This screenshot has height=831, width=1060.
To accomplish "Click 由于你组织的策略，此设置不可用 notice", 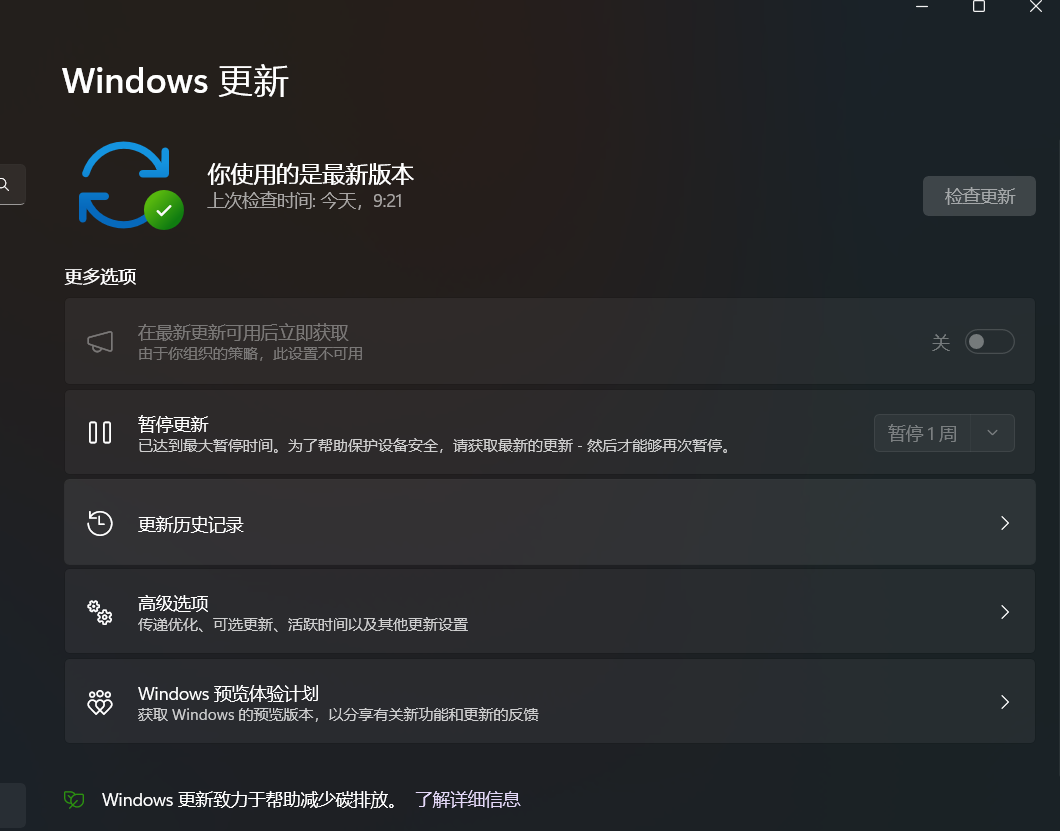I will tap(250, 354).
